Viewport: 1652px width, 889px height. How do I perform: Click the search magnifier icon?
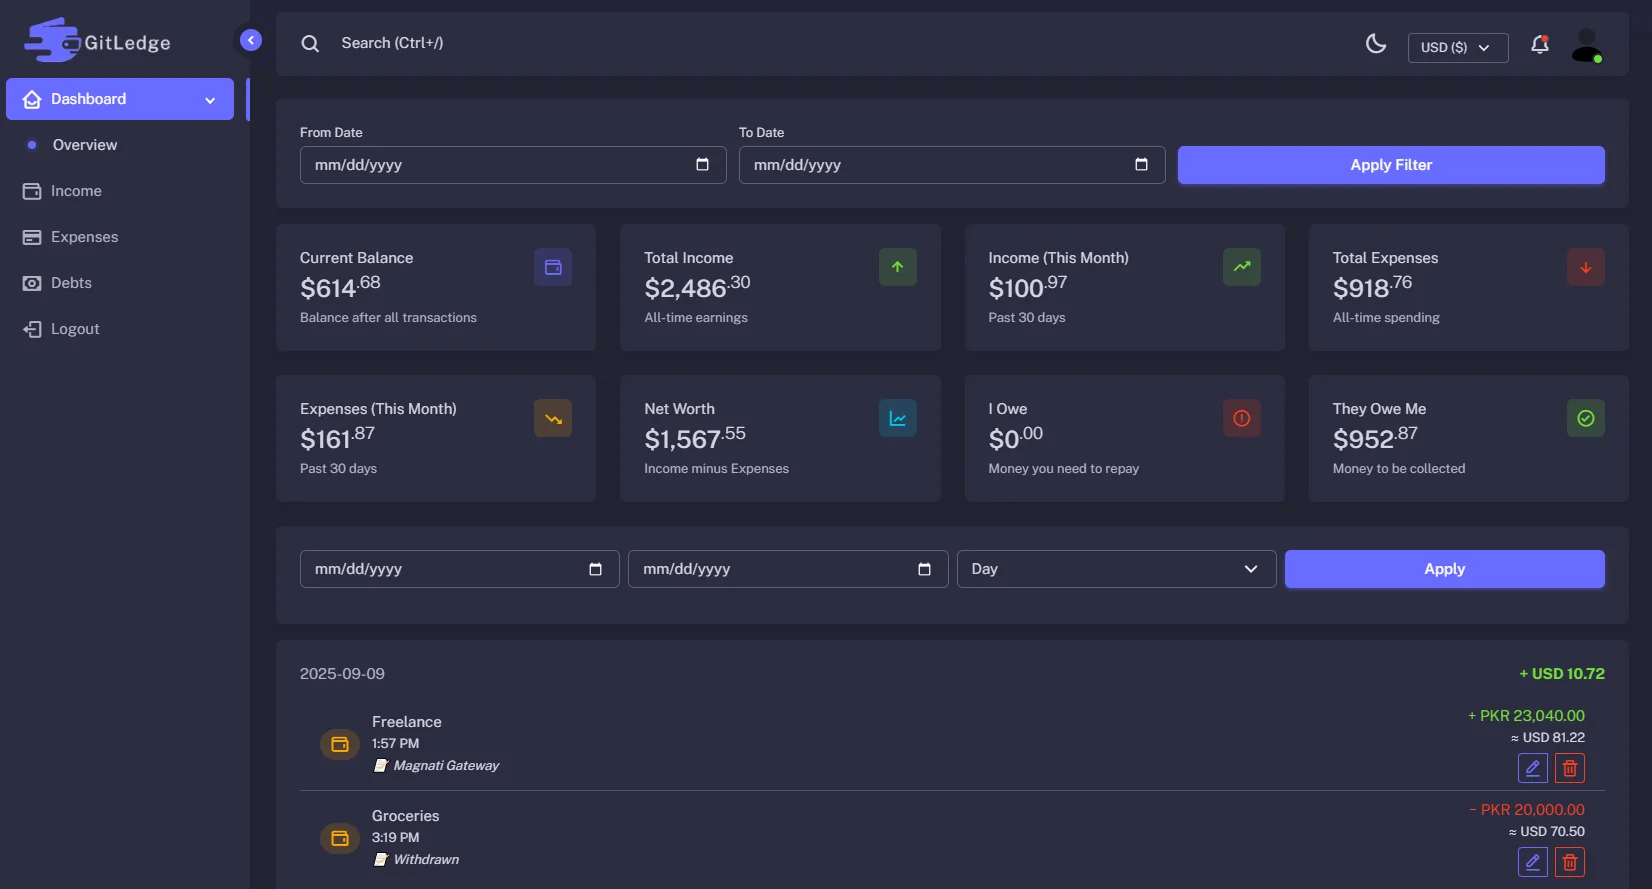311,44
